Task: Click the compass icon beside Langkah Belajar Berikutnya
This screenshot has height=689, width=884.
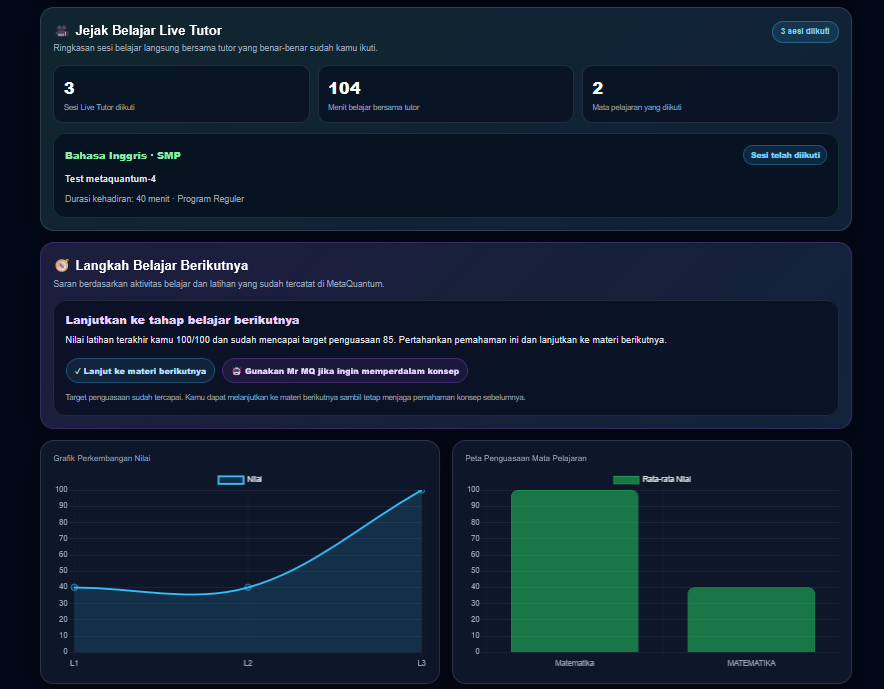Action: click(62, 266)
